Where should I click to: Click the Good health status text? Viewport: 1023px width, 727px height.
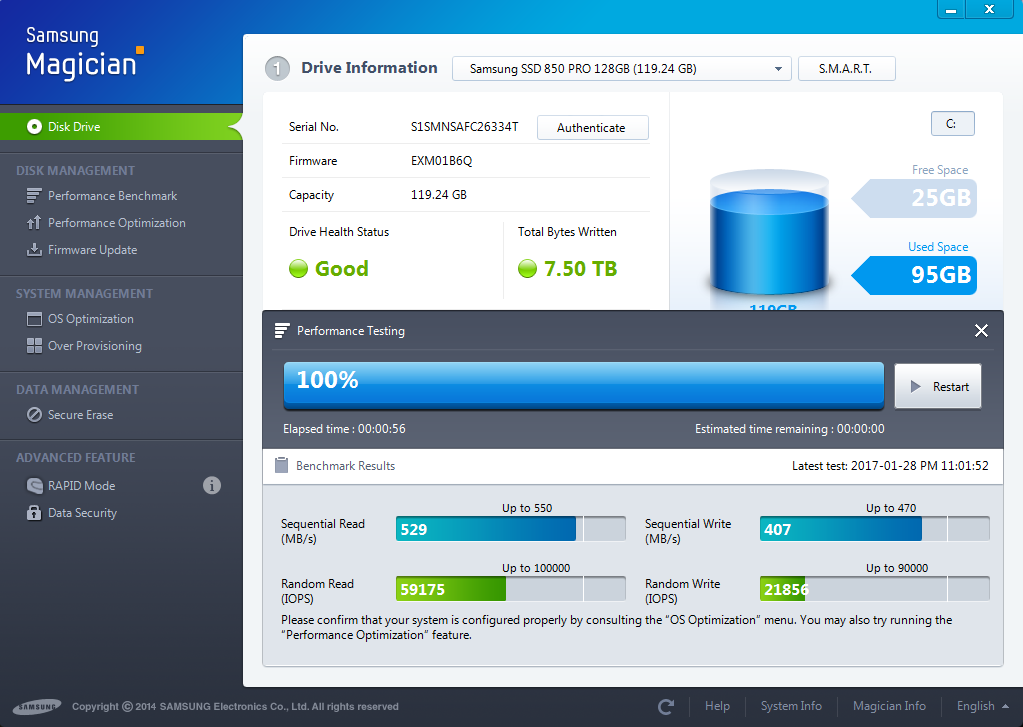pyautogui.click(x=342, y=269)
